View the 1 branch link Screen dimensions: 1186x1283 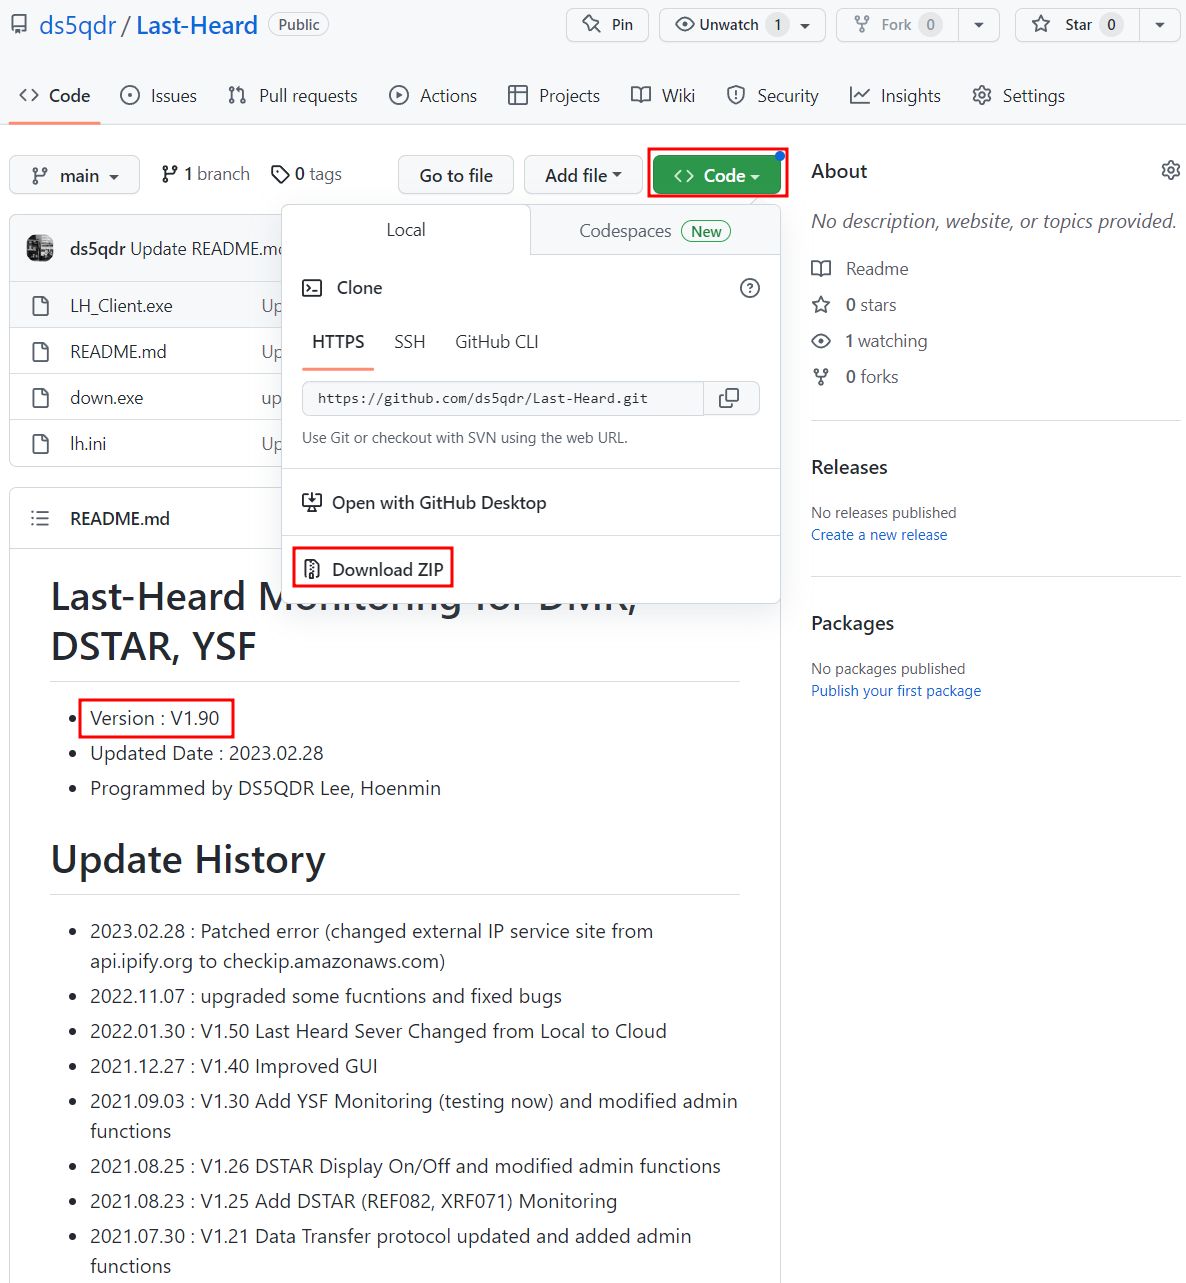[x=205, y=174]
